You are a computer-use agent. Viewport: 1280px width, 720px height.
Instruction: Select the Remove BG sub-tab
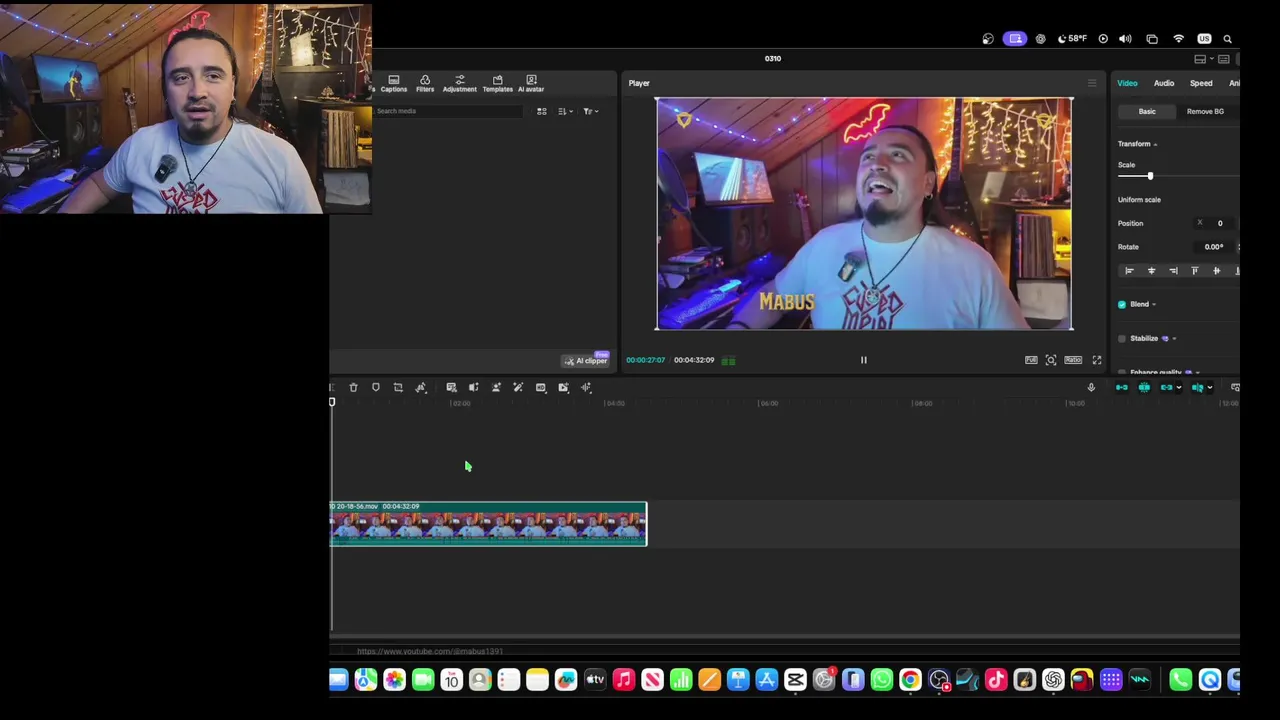(x=1205, y=112)
